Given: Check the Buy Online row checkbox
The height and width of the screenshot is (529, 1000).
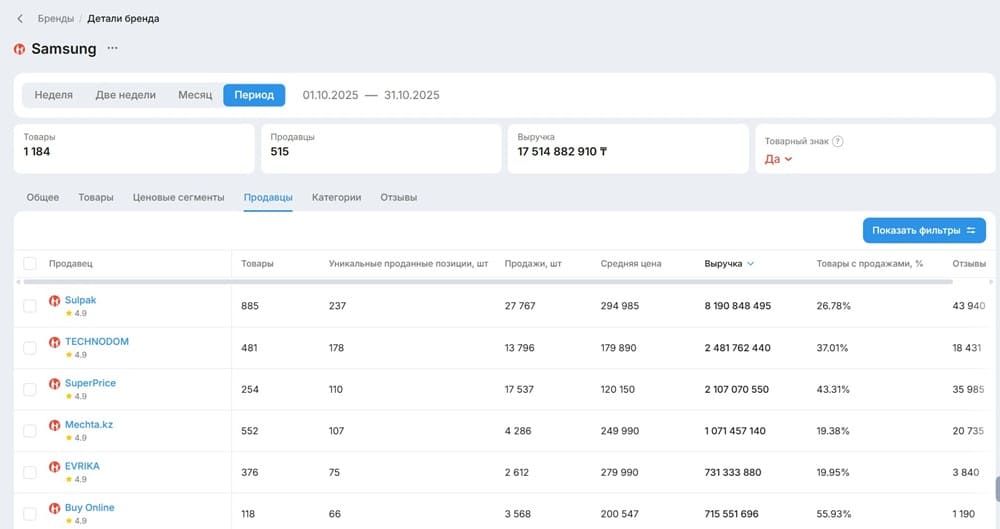Looking at the screenshot, I should 30,514.
